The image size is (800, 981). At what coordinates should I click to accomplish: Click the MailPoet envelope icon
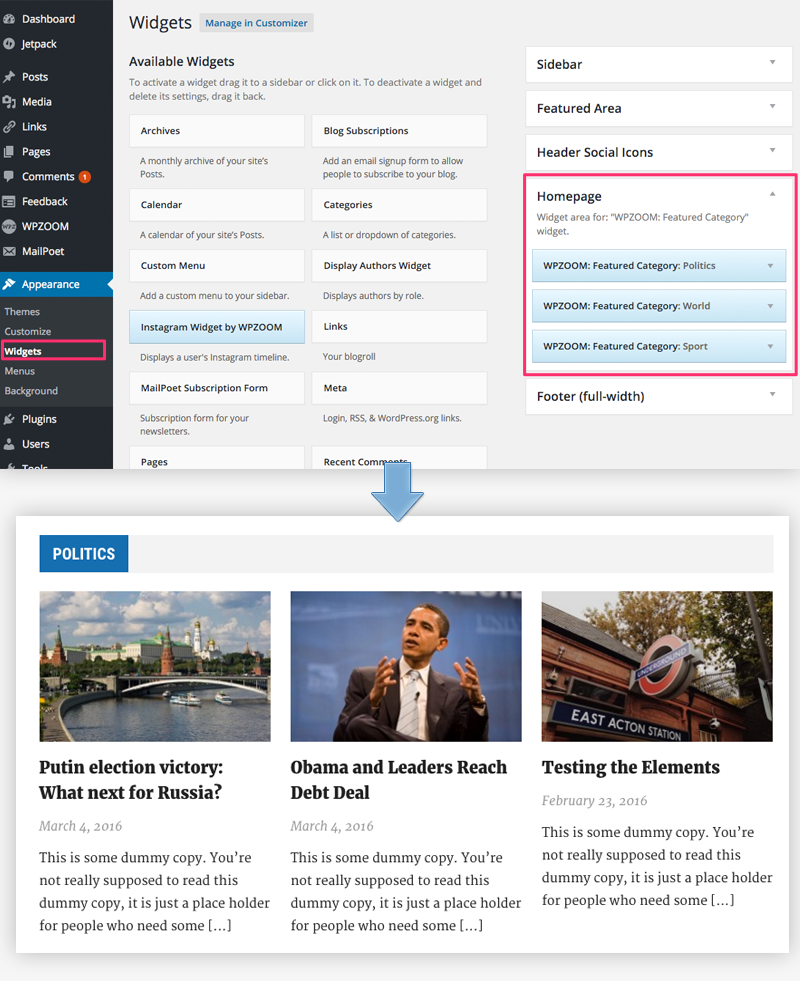point(9,252)
